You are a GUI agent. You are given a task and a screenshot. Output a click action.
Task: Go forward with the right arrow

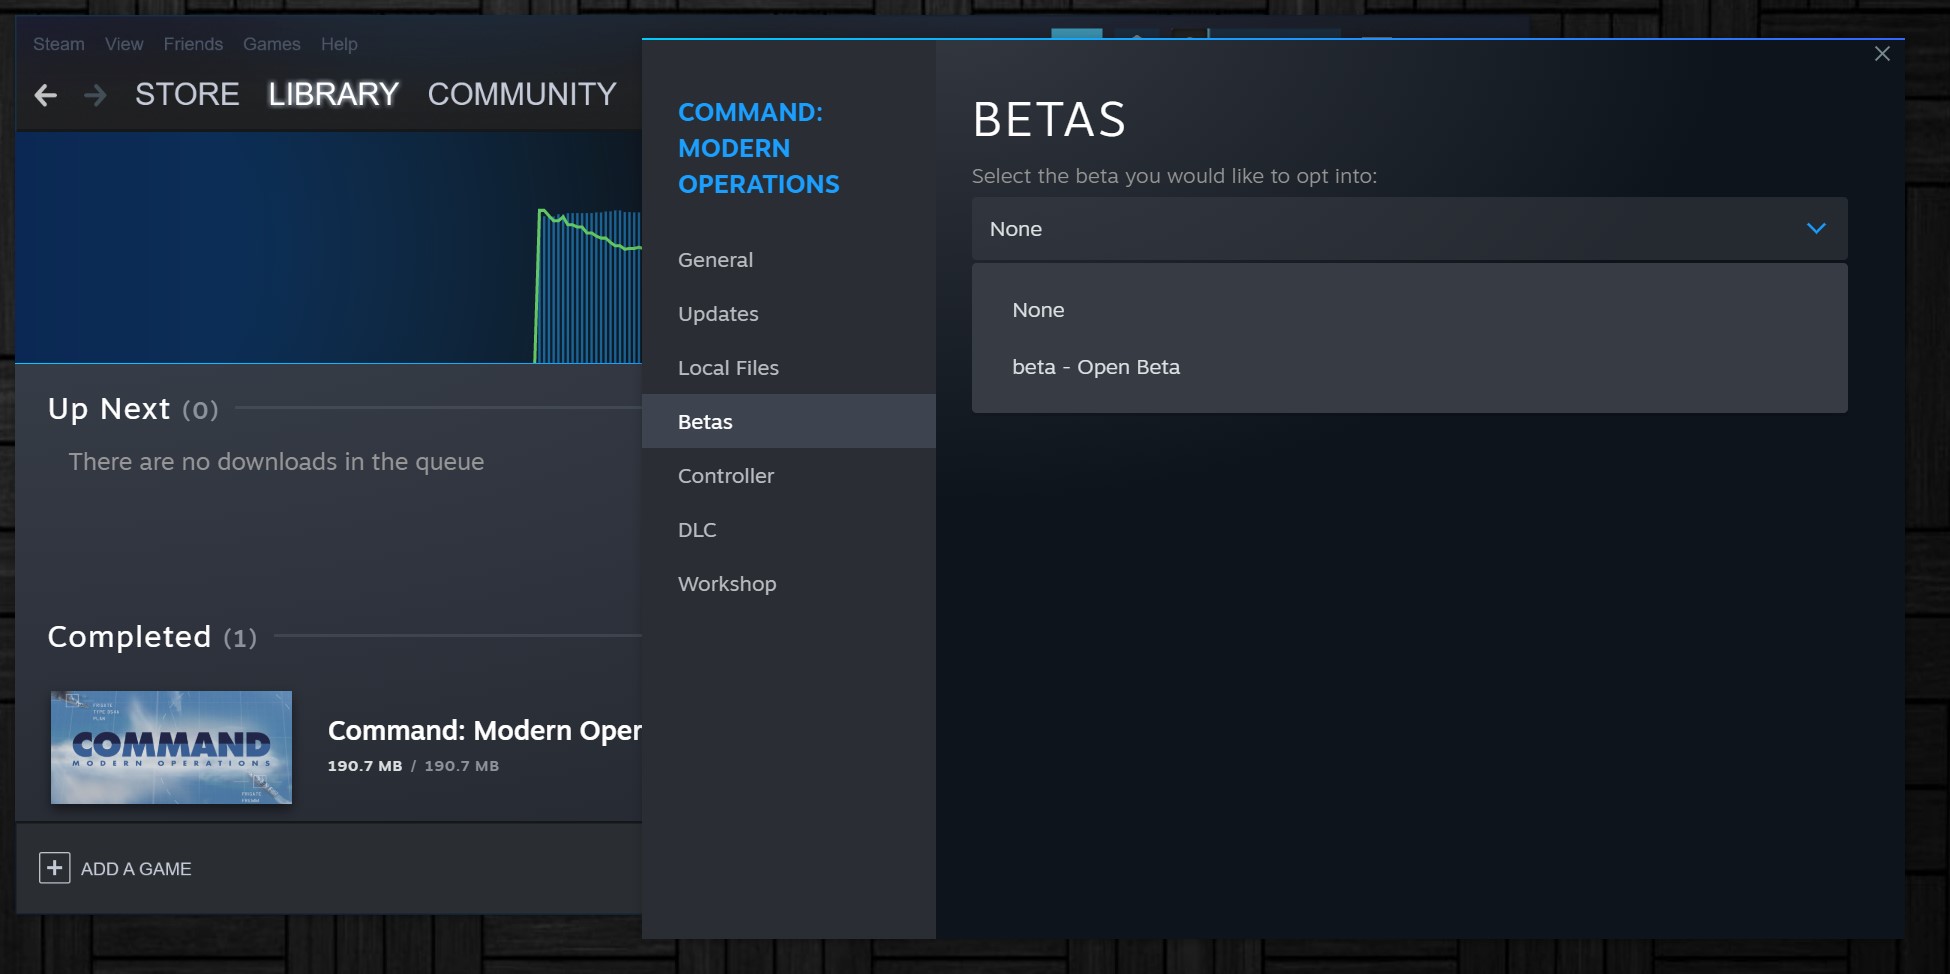95,95
